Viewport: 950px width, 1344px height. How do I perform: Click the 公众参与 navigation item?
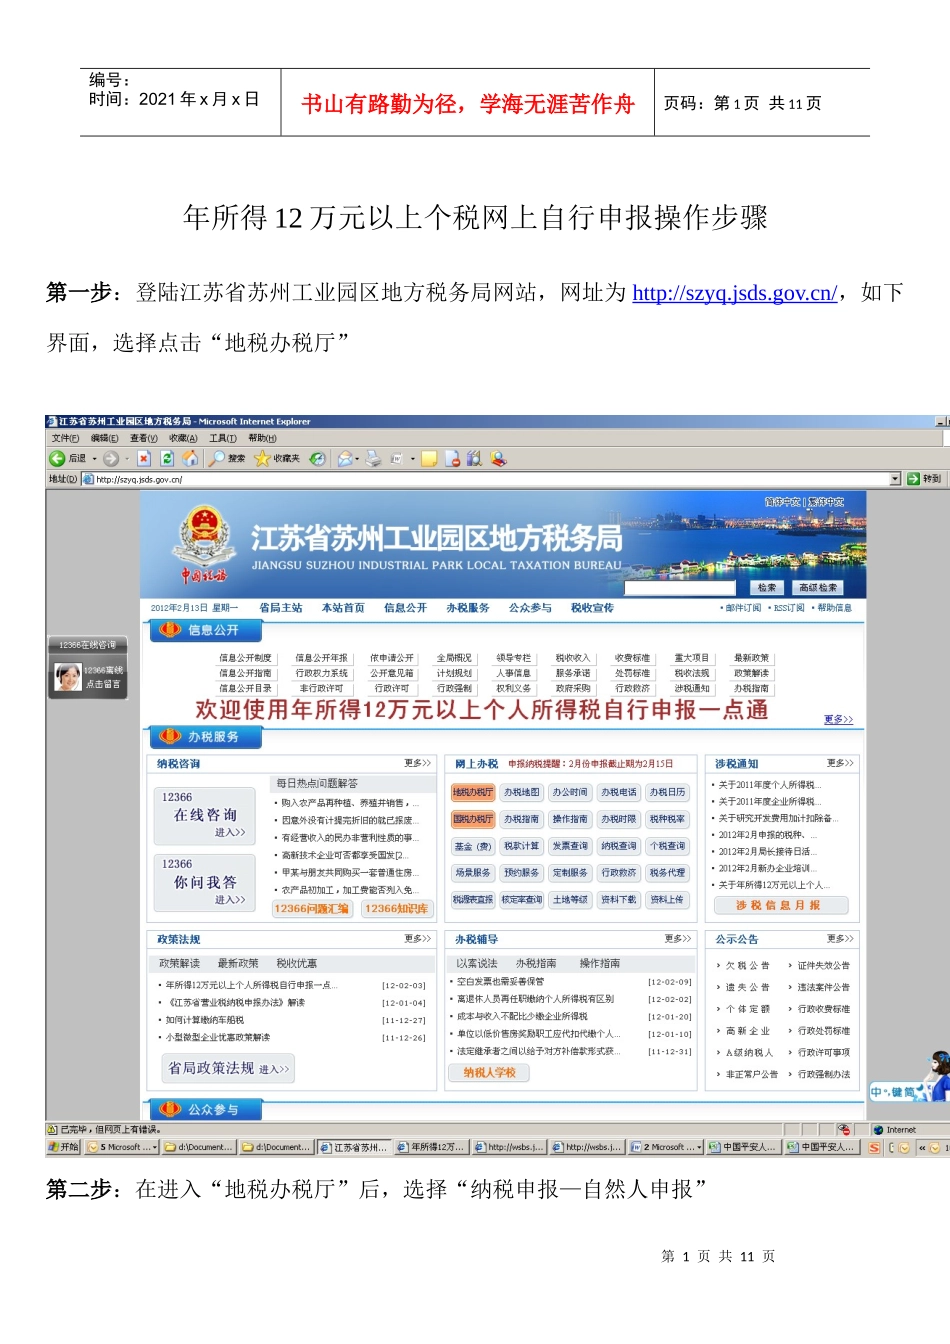(x=530, y=608)
